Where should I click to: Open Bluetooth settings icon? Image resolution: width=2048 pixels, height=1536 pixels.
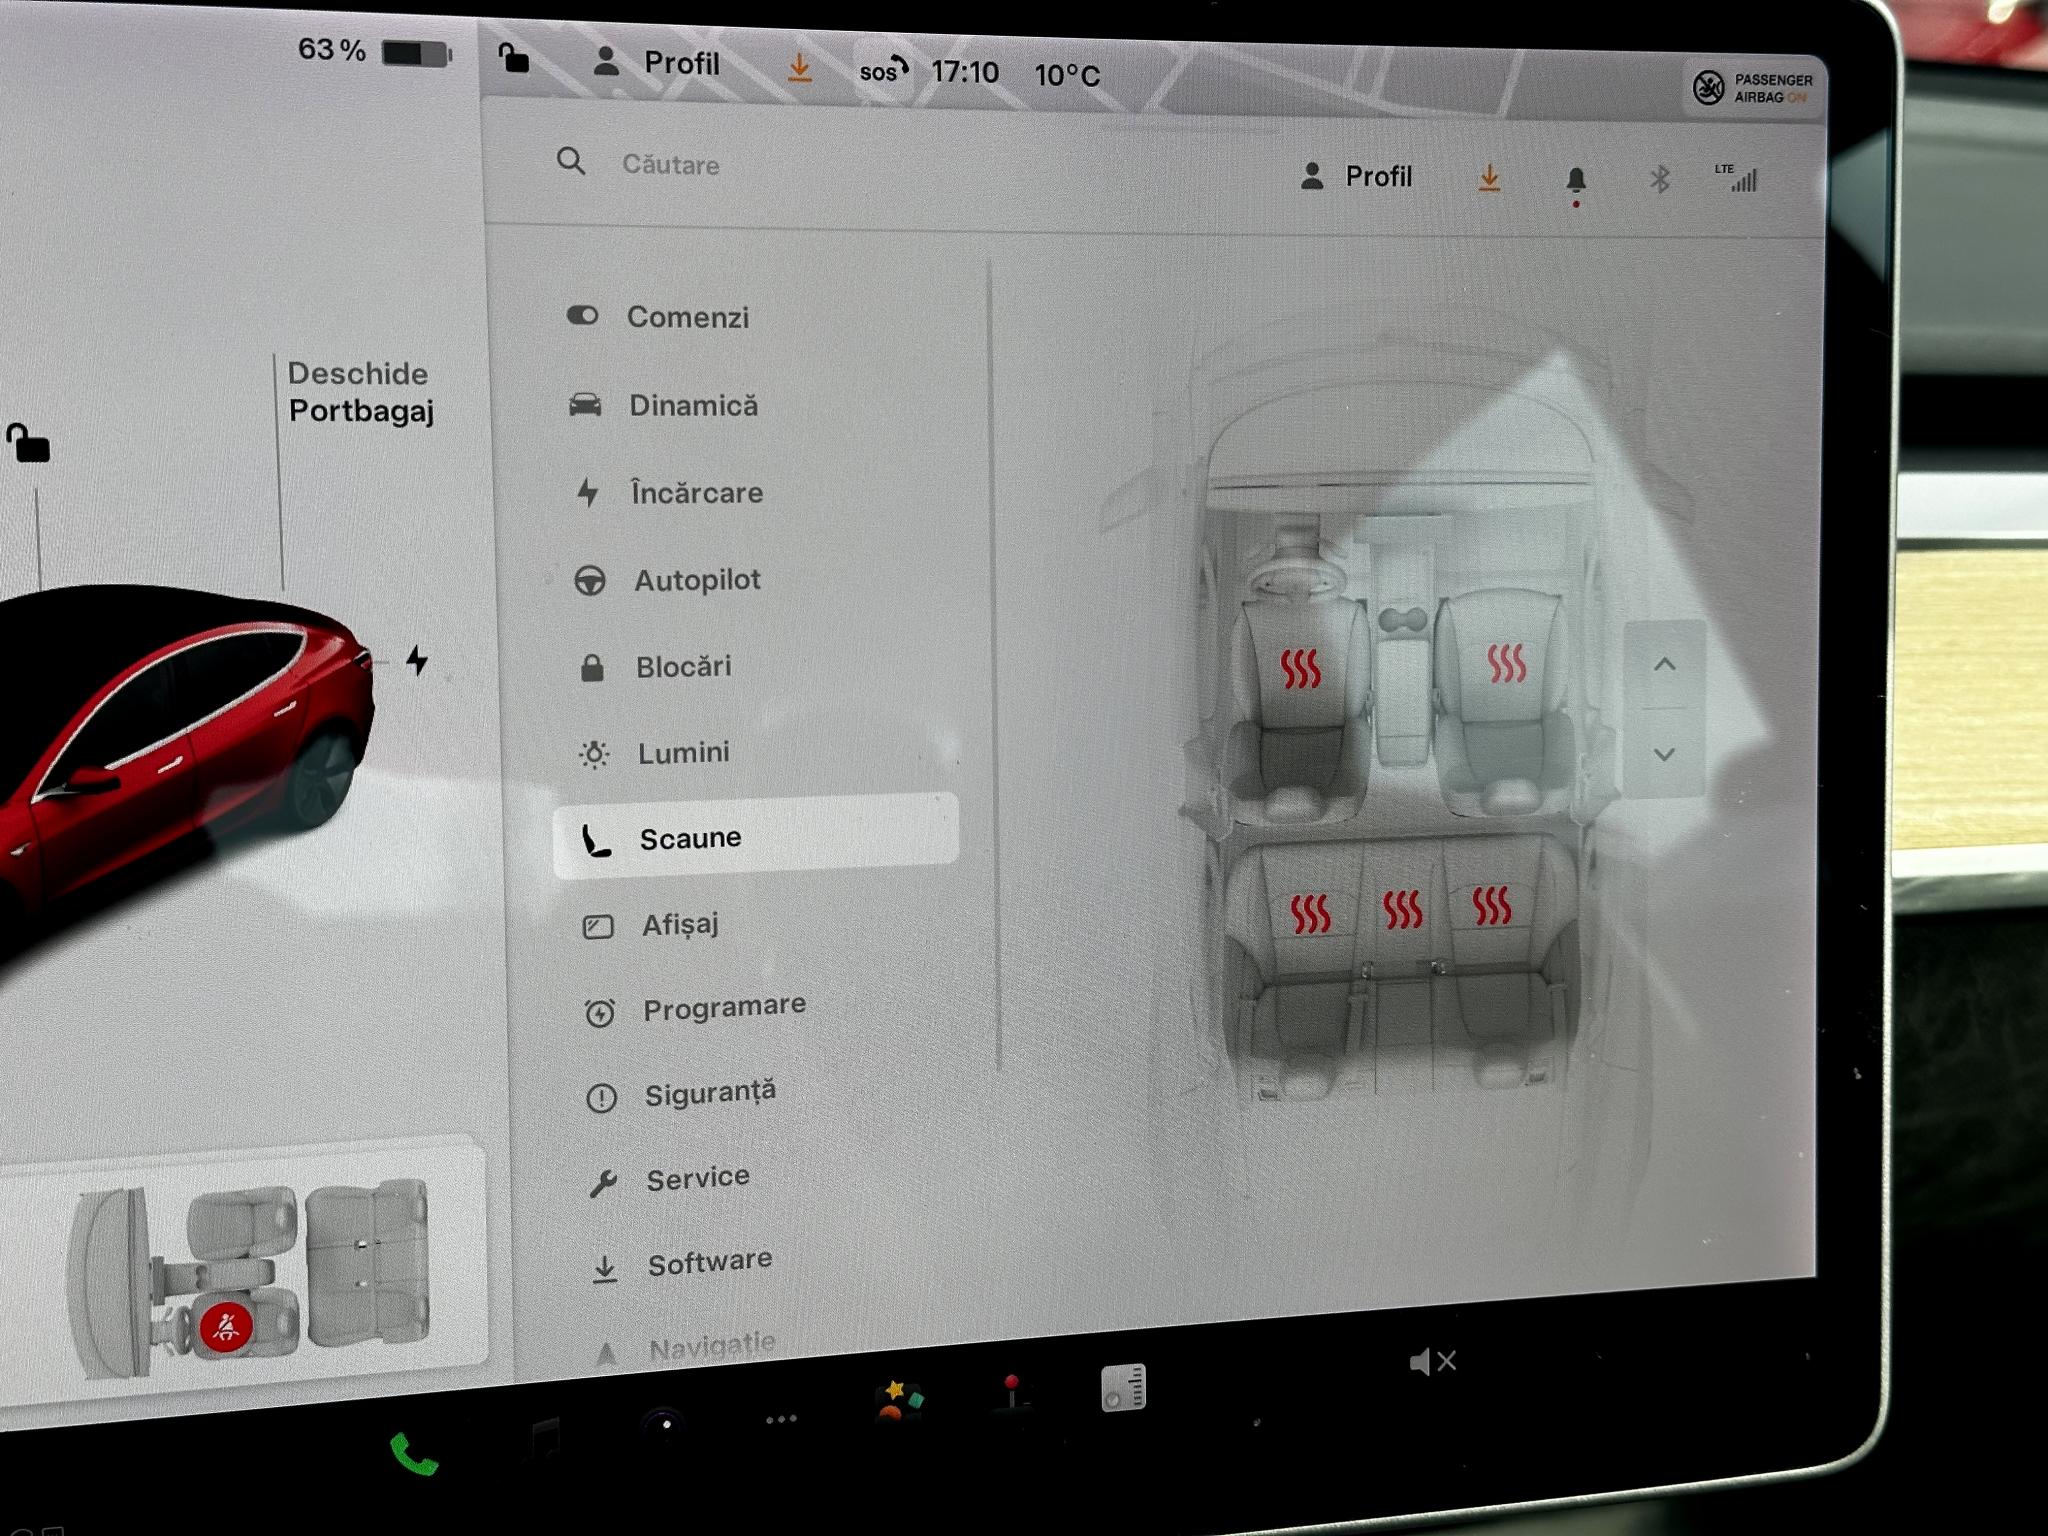coord(1660,180)
